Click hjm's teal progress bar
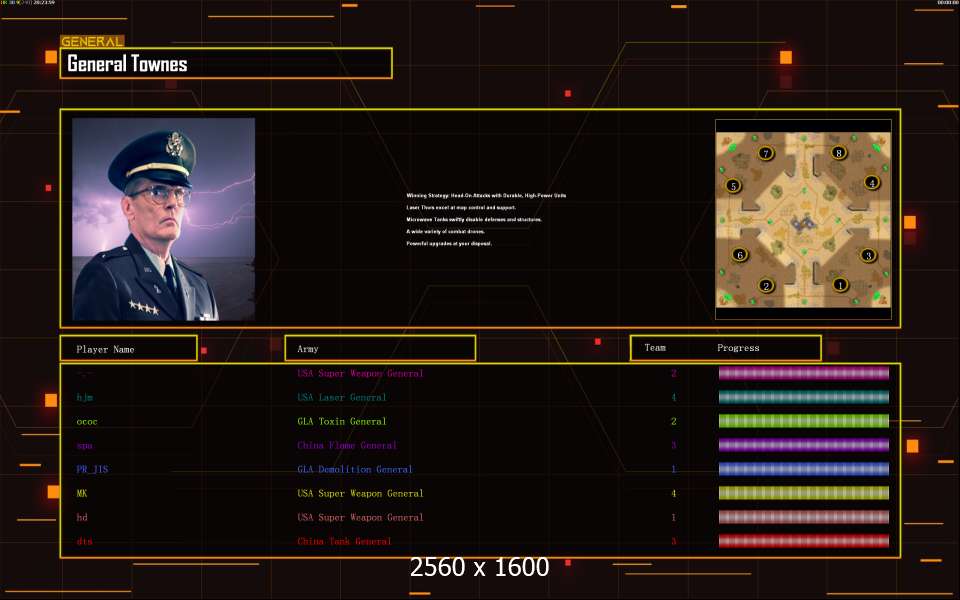960x600 pixels. (803, 397)
